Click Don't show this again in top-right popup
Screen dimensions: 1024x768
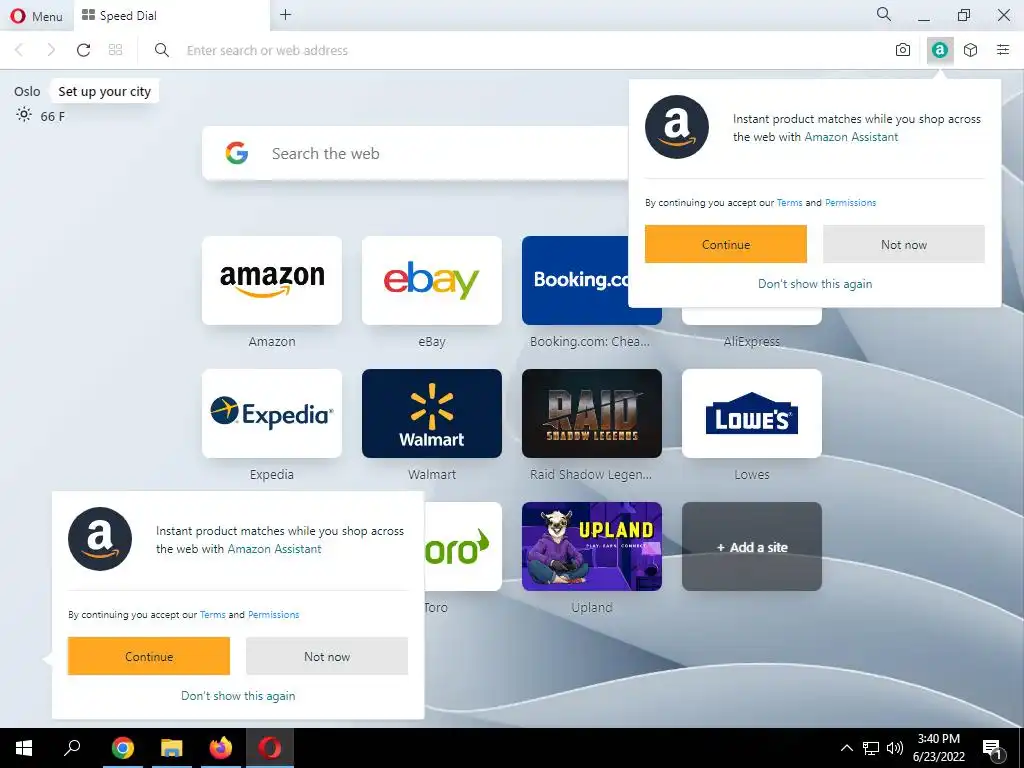tap(815, 284)
